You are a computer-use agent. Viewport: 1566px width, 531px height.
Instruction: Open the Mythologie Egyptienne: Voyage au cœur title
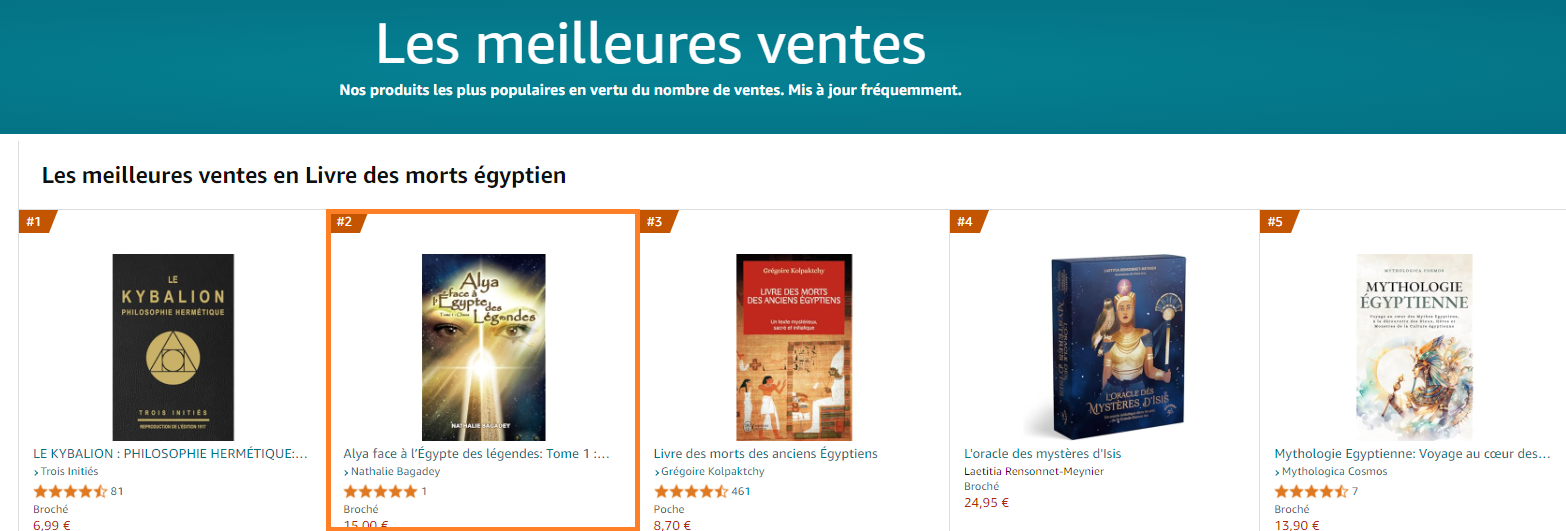pos(1413,453)
